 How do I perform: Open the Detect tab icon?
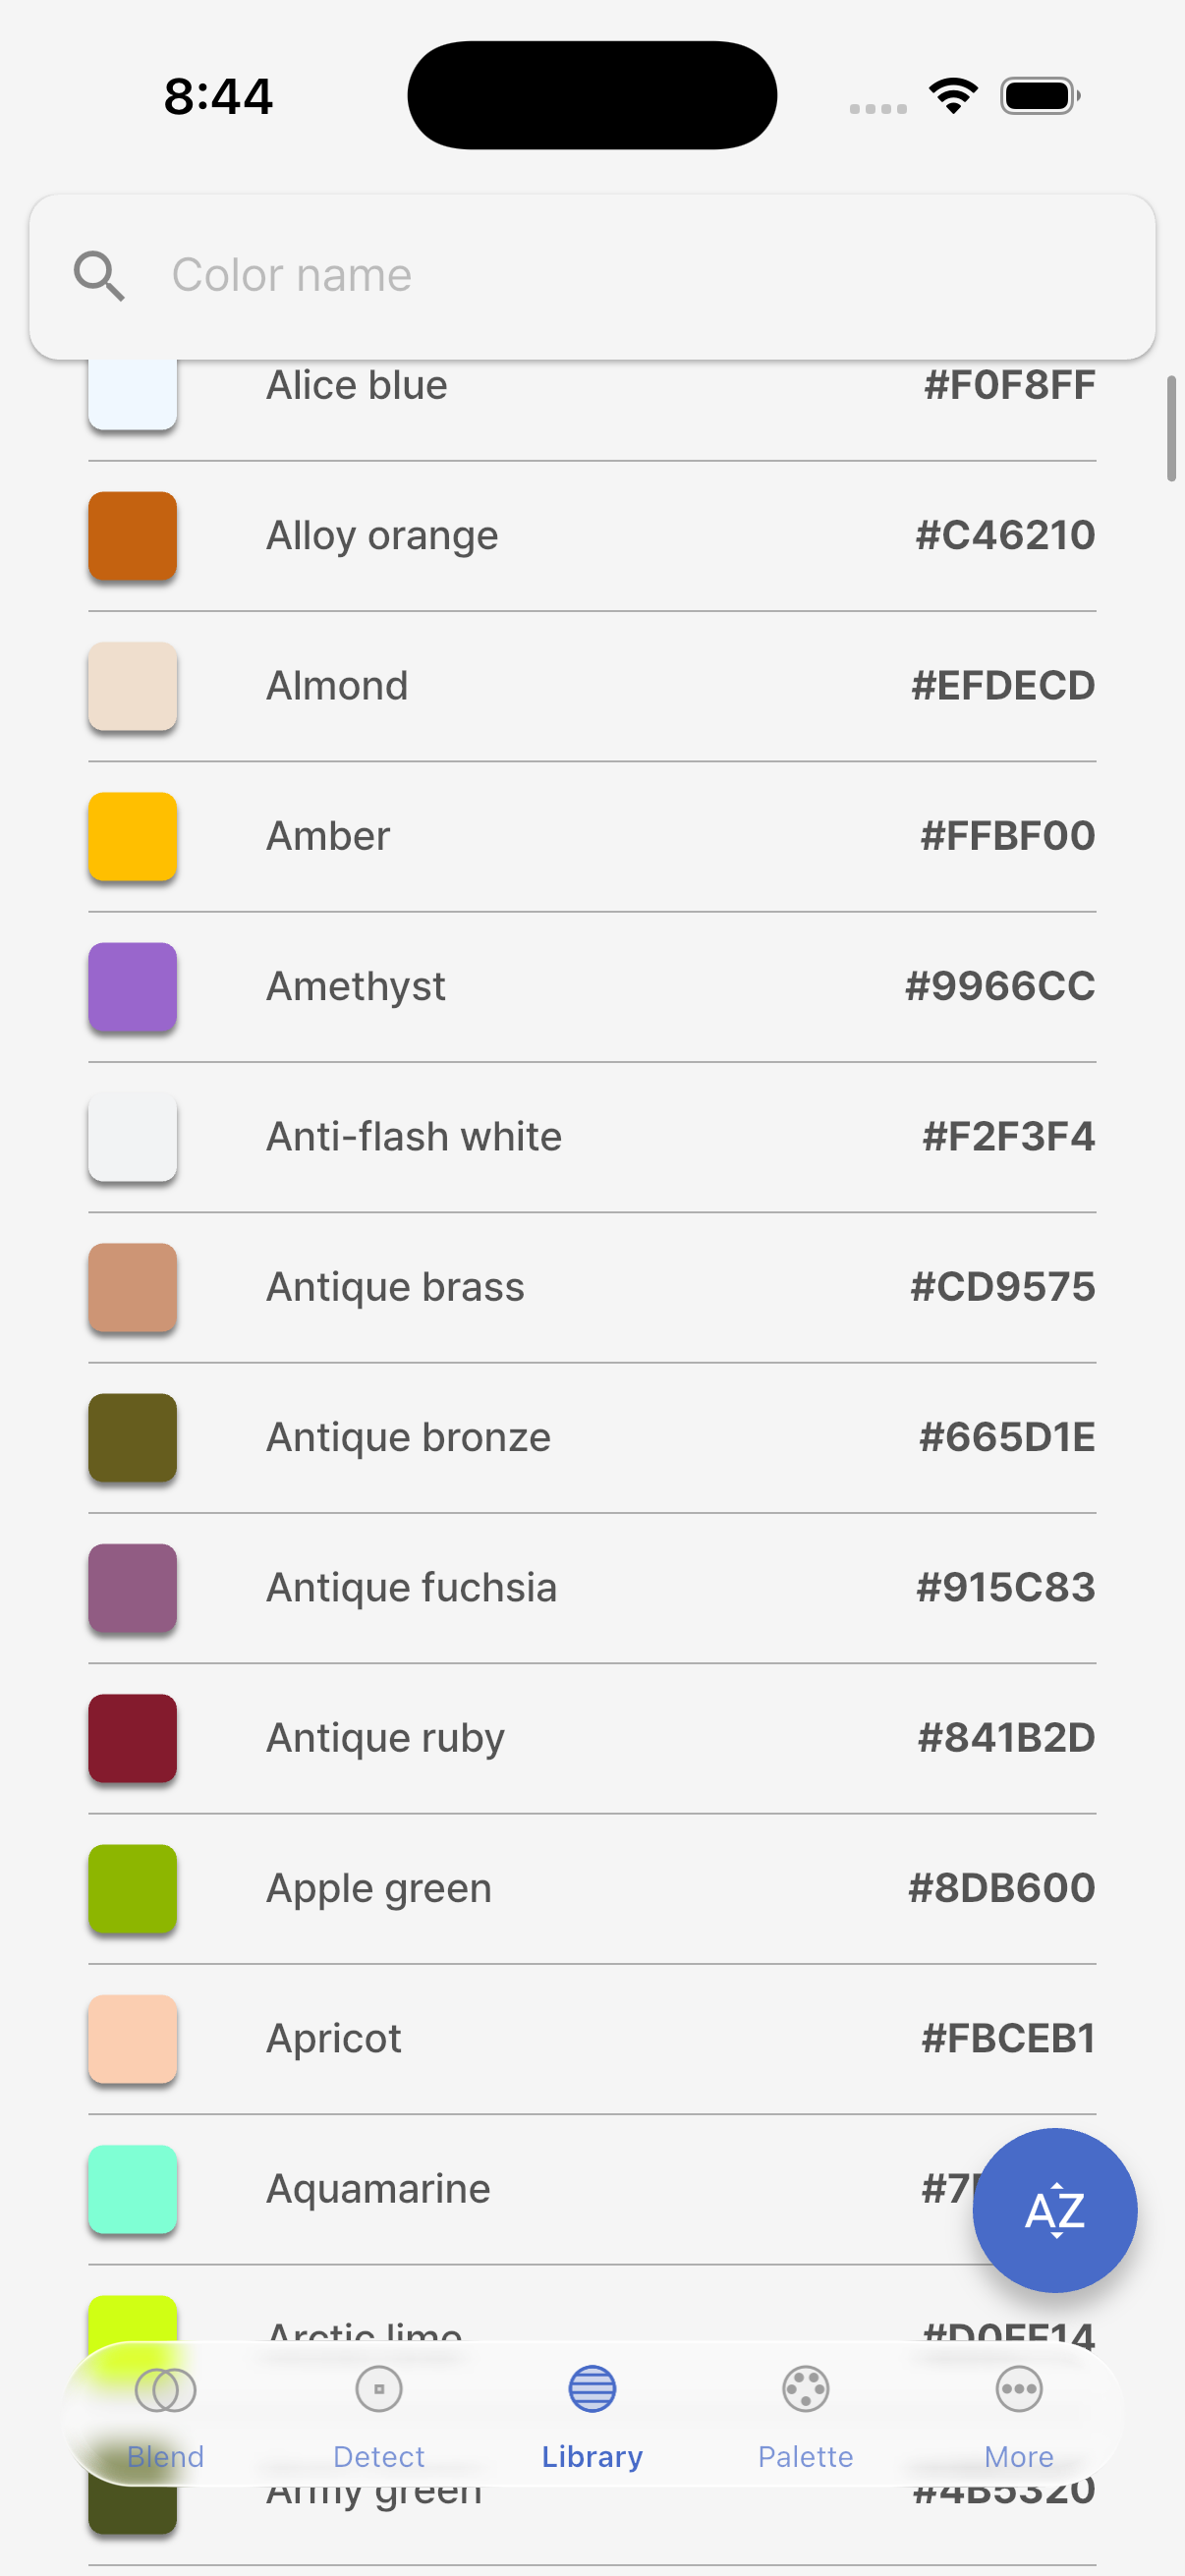[x=379, y=2390]
